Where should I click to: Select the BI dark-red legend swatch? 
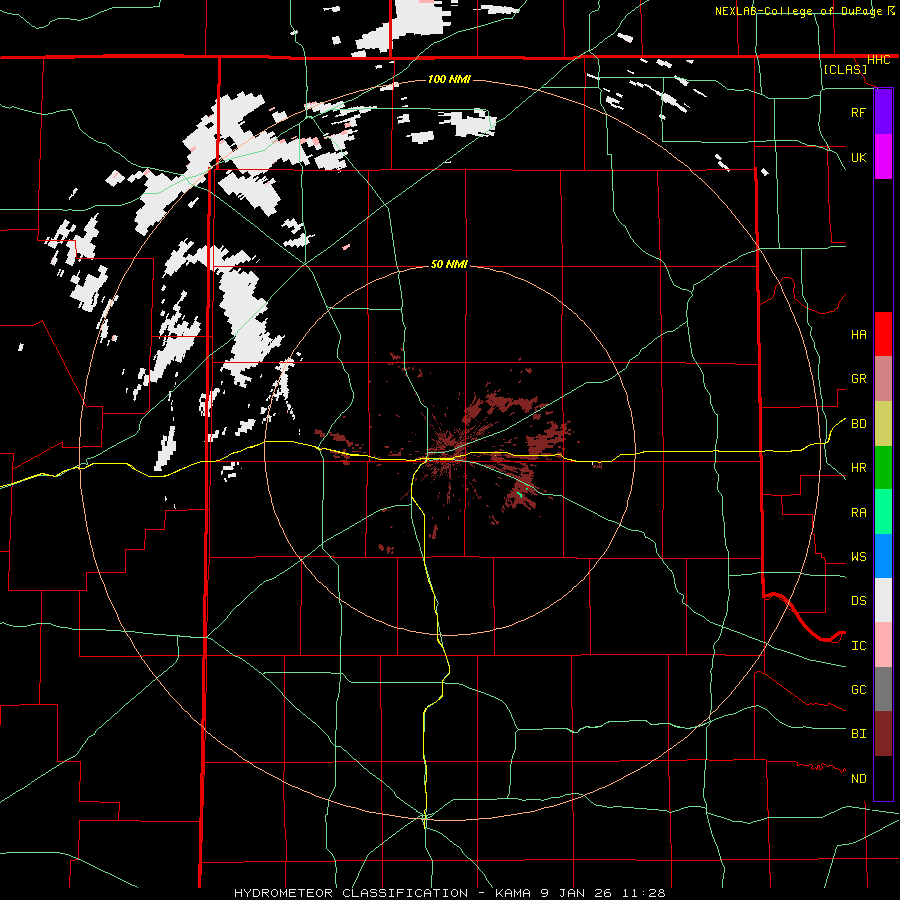pyautogui.click(x=883, y=734)
